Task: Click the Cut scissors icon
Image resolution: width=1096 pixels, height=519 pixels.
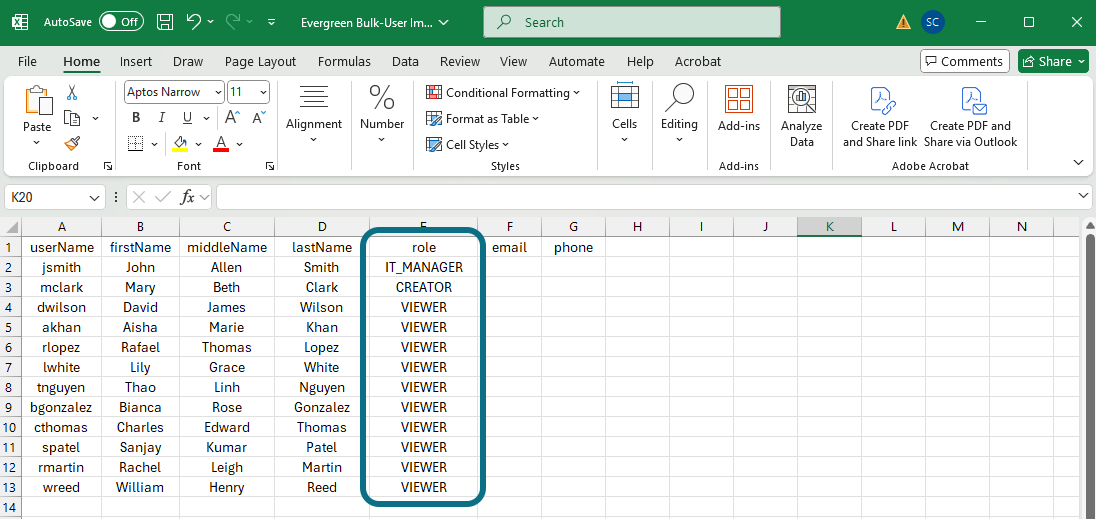Action: (x=72, y=92)
